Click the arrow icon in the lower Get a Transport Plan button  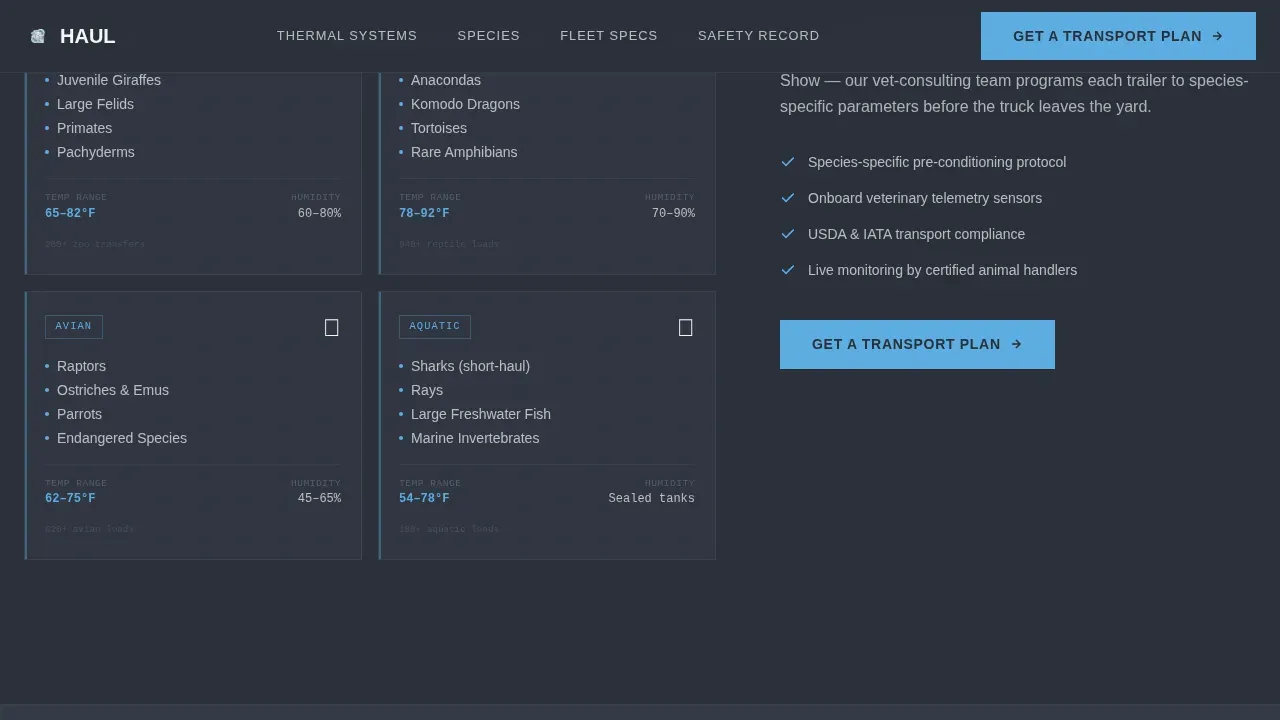coord(1016,344)
